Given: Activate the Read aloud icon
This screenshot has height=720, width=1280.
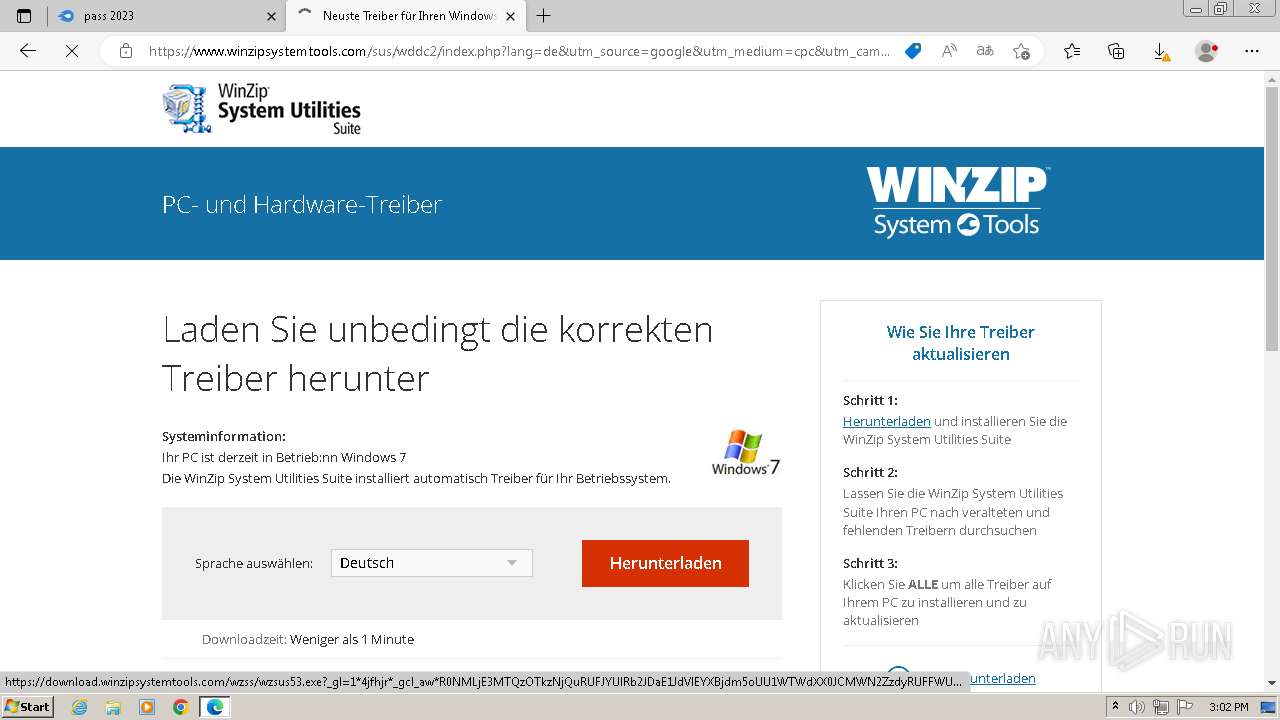Looking at the screenshot, I should click(x=949, y=51).
